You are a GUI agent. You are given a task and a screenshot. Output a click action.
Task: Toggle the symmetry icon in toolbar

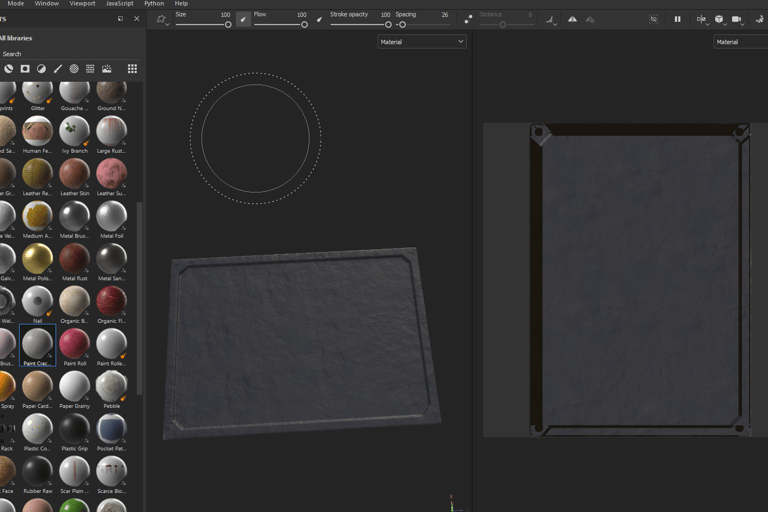coord(572,19)
